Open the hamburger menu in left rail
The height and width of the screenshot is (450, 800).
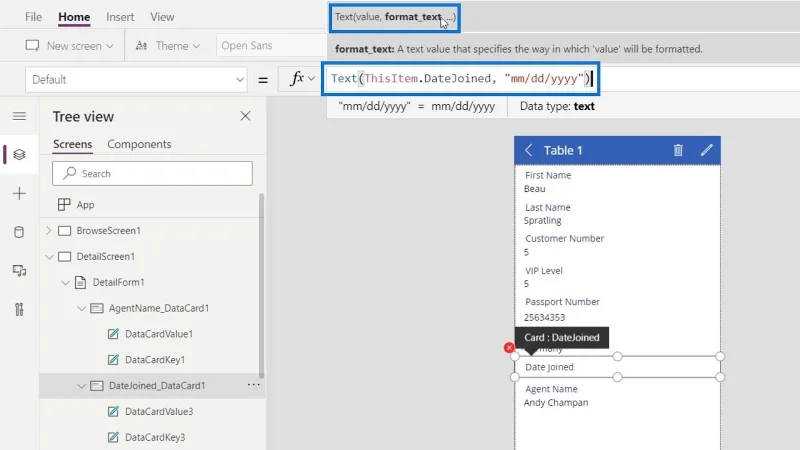19,116
